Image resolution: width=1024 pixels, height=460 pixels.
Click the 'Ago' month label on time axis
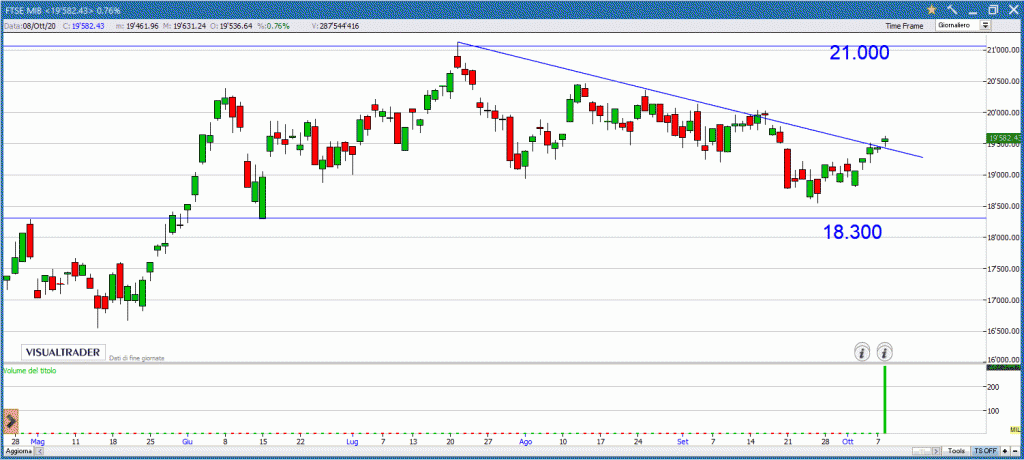point(526,441)
